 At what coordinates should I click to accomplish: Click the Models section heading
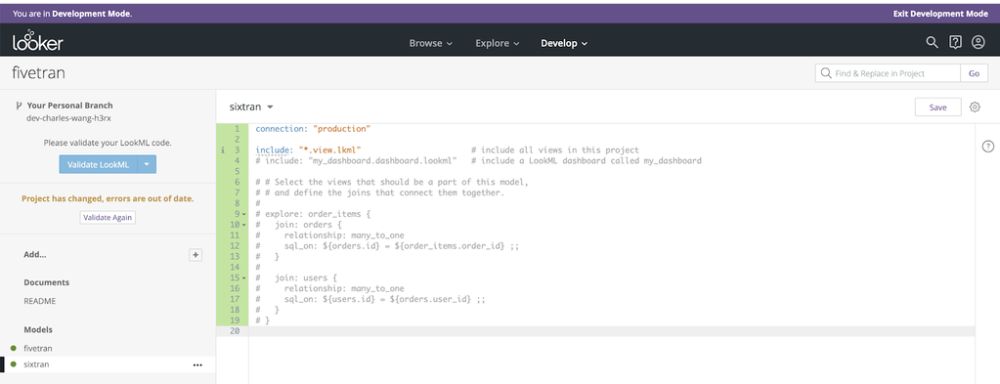pyautogui.click(x=38, y=330)
